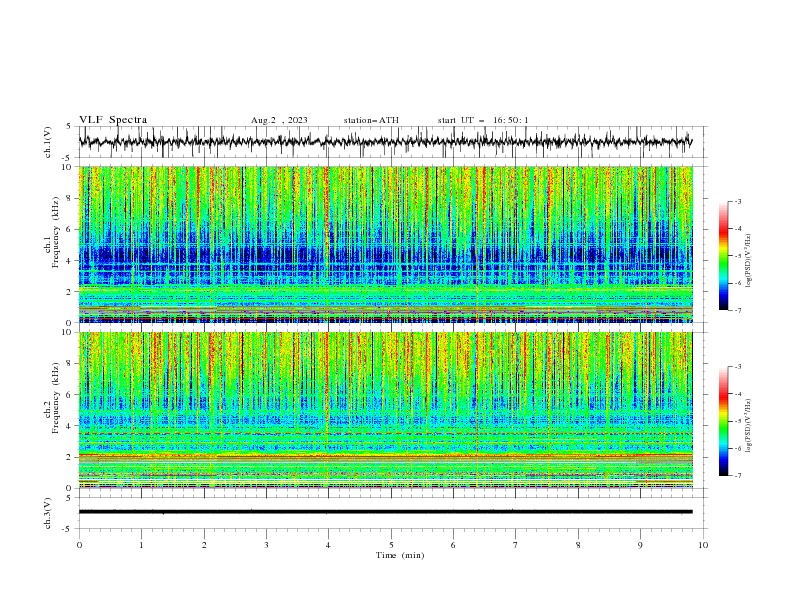Select the "ch.2 Frequency (kHz)" axis label
Screen dimensions: 792x612
point(53,398)
